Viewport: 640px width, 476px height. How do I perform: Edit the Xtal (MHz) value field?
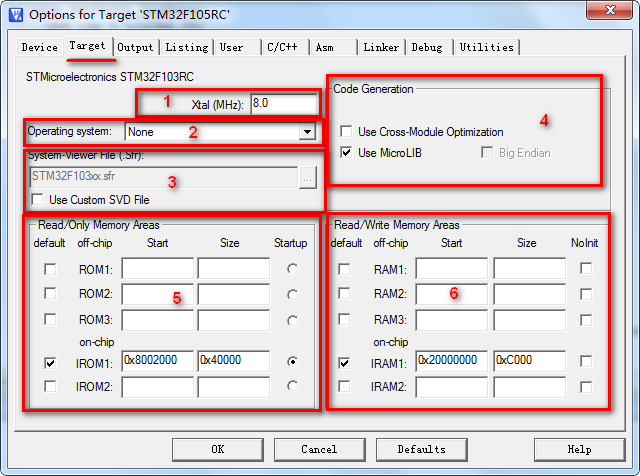point(284,103)
